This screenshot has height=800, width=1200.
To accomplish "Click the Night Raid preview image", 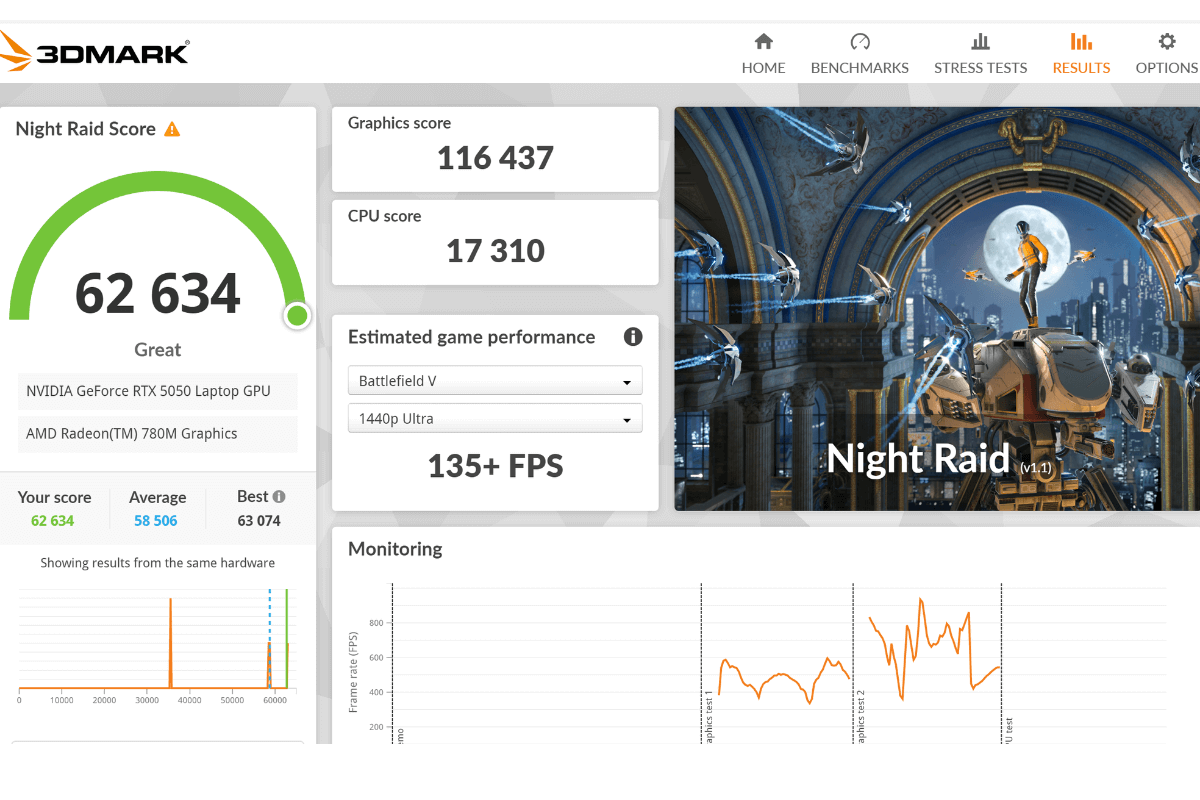I will coord(936,308).
